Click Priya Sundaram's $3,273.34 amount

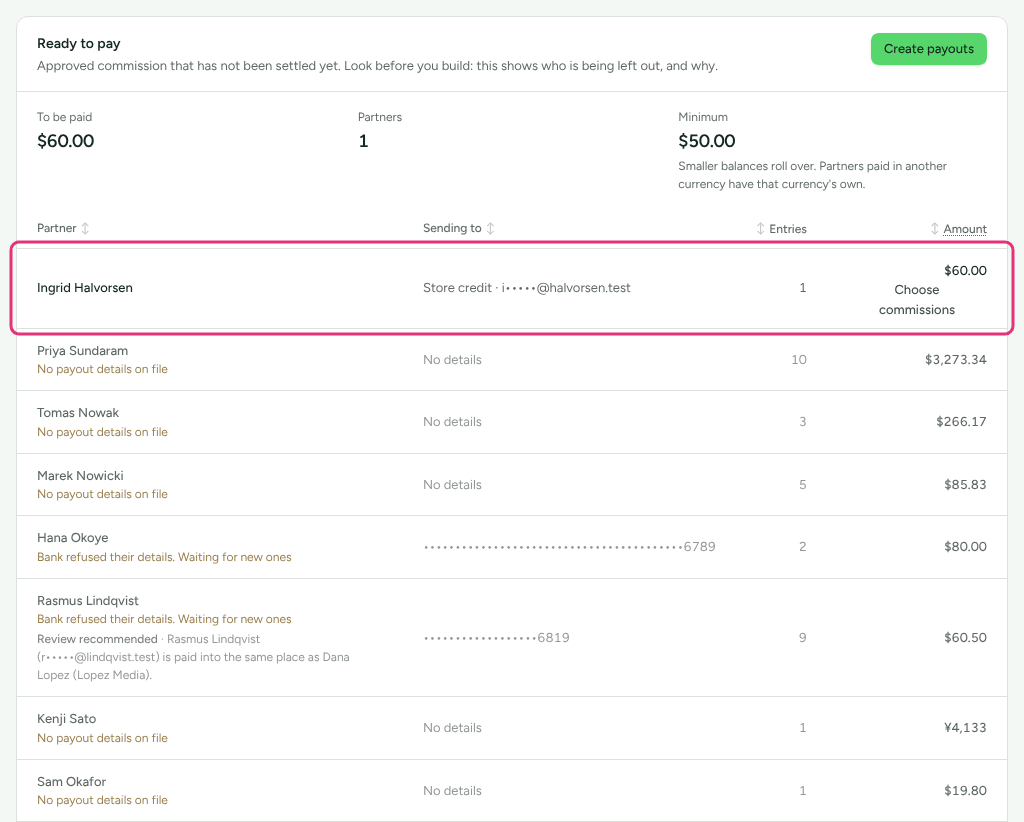[x=955, y=360]
